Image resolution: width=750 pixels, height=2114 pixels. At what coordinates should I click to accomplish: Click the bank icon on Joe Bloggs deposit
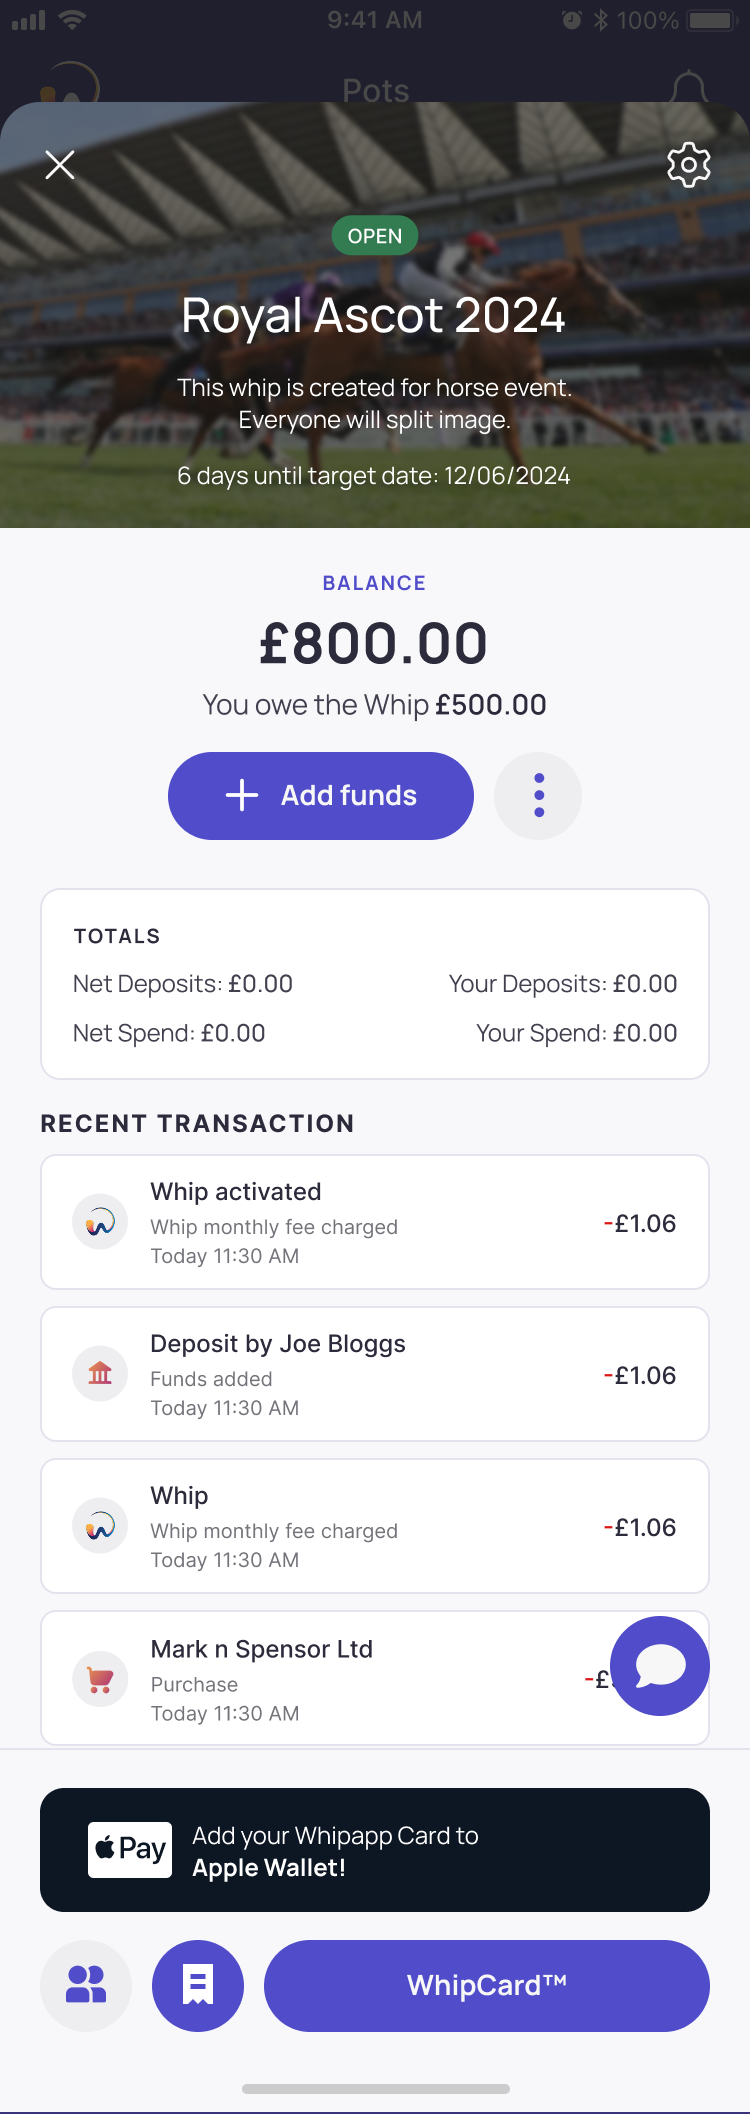[100, 1374]
